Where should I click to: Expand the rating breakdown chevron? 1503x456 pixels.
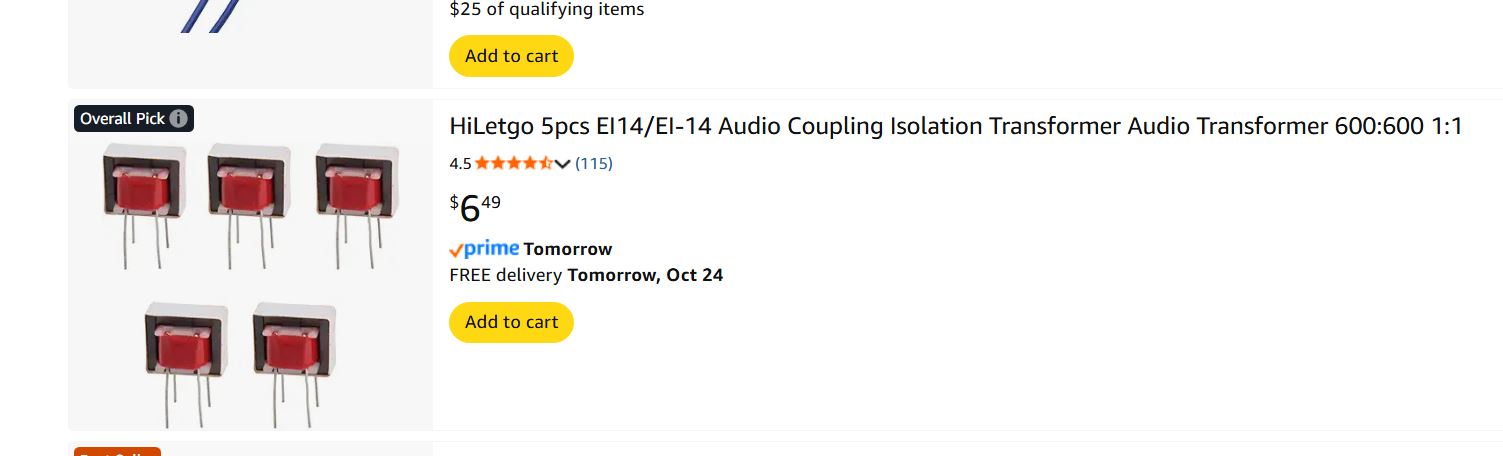pos(563,164)
